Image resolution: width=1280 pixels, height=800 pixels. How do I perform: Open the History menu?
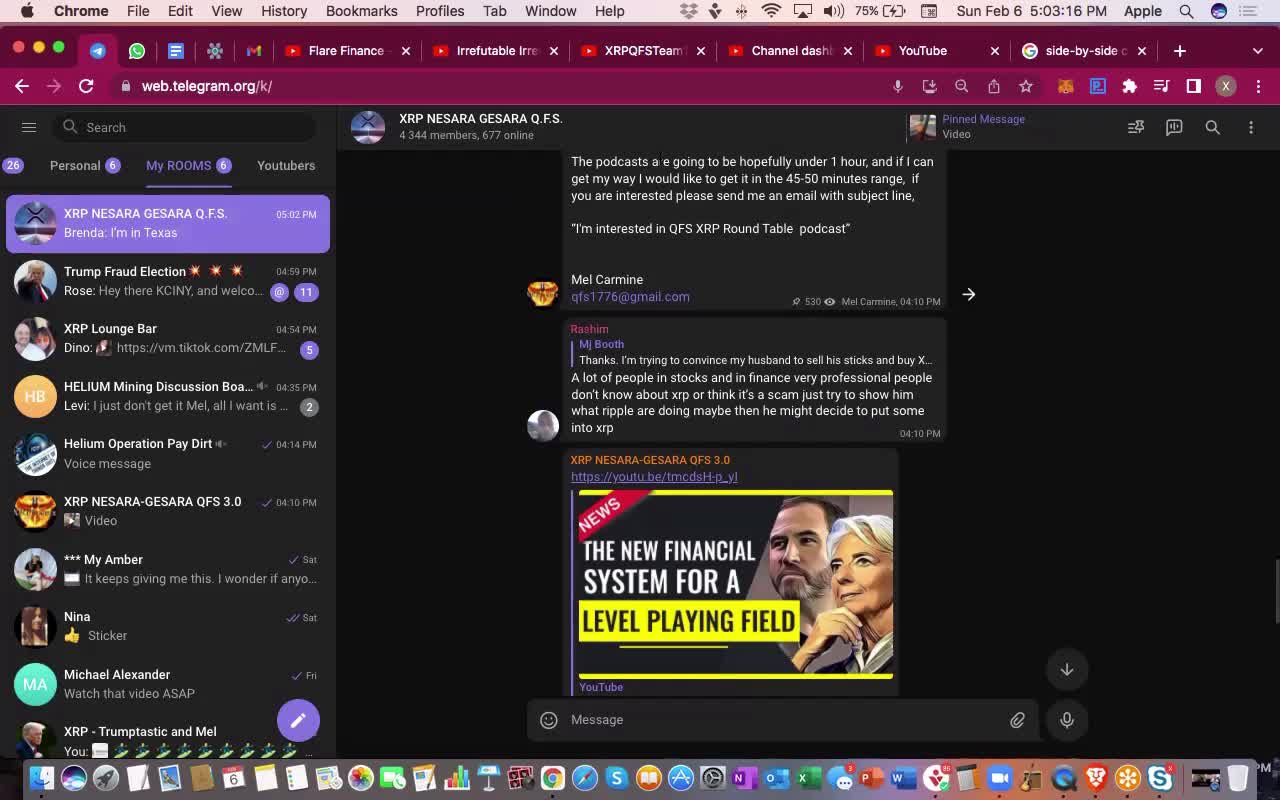click(x=284, y=11)
